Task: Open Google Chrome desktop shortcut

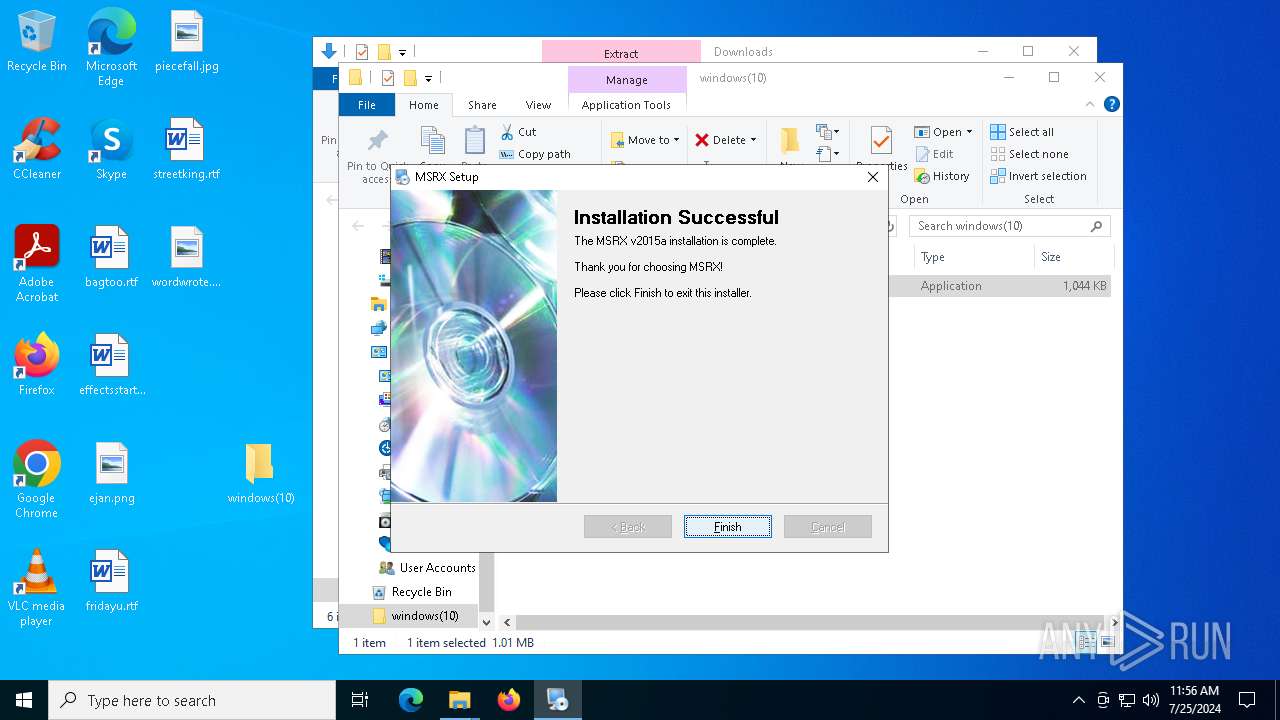Action: pyautogui.click(x=37, y=480)
